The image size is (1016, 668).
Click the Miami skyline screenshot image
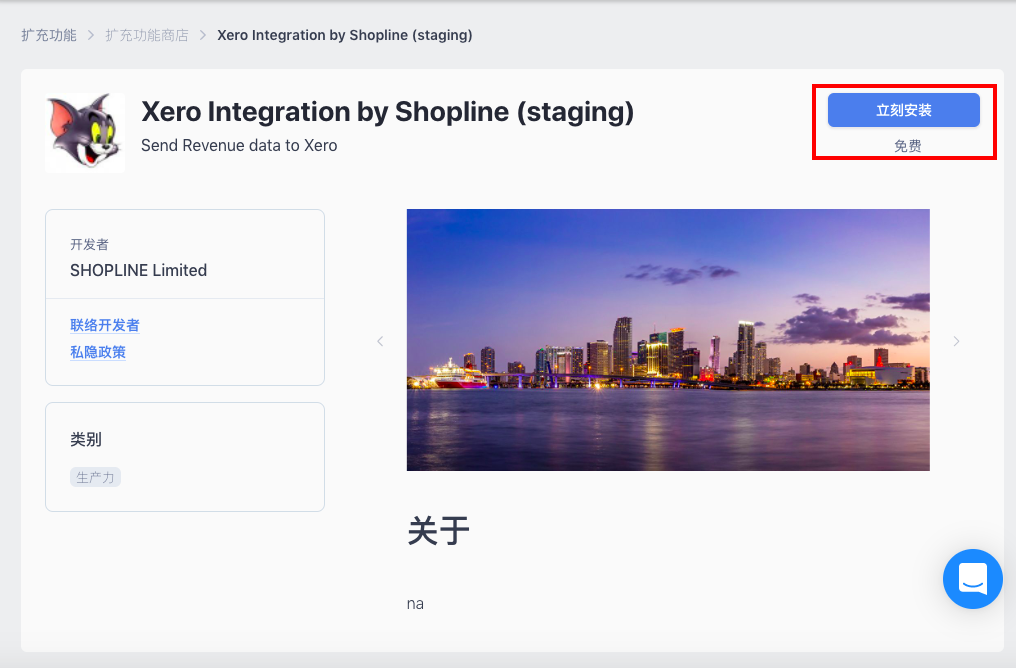click(x=668, y=340)
